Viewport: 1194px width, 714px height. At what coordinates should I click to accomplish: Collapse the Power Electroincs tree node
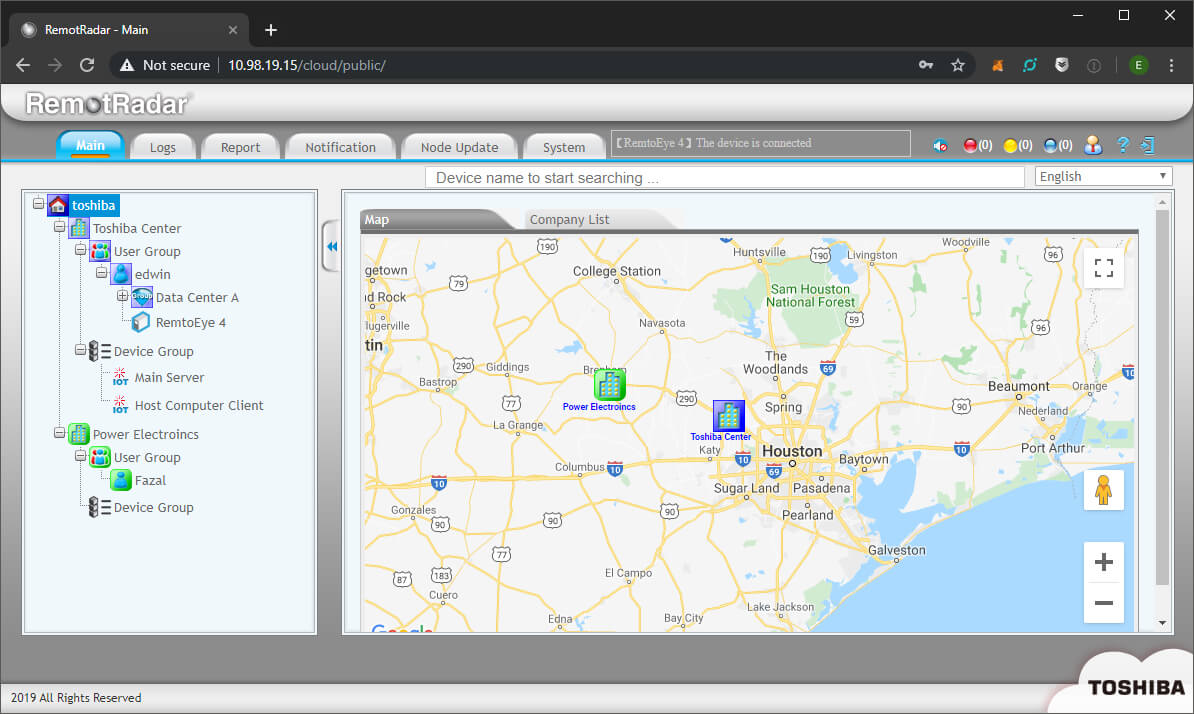coord(59,433)
